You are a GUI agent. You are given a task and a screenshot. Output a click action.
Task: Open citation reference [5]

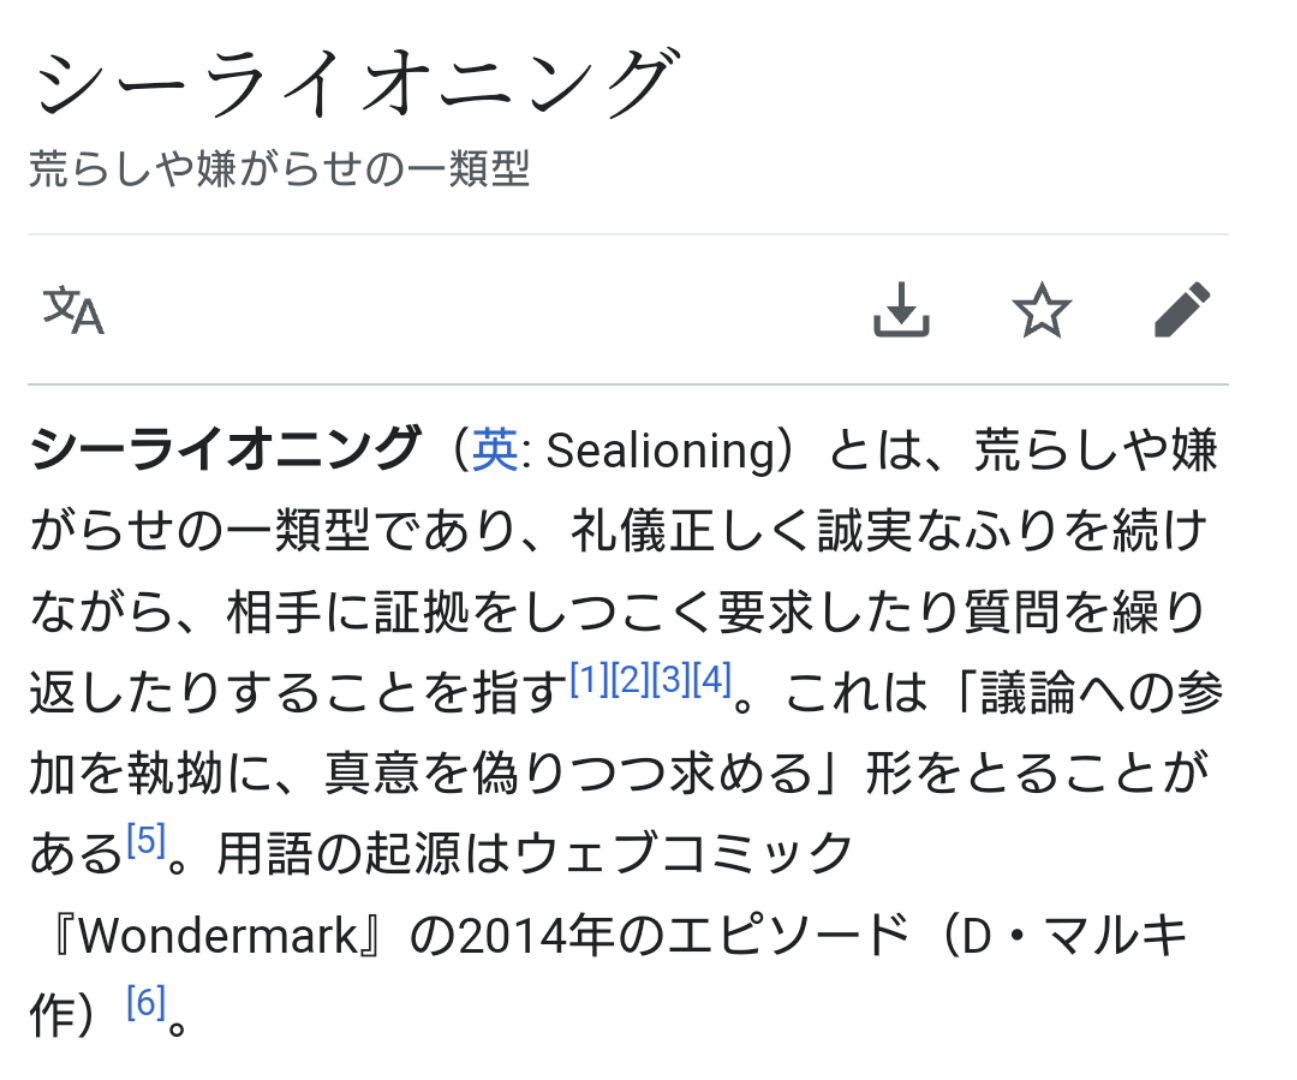pyautogui.click(x=146, y=841)
